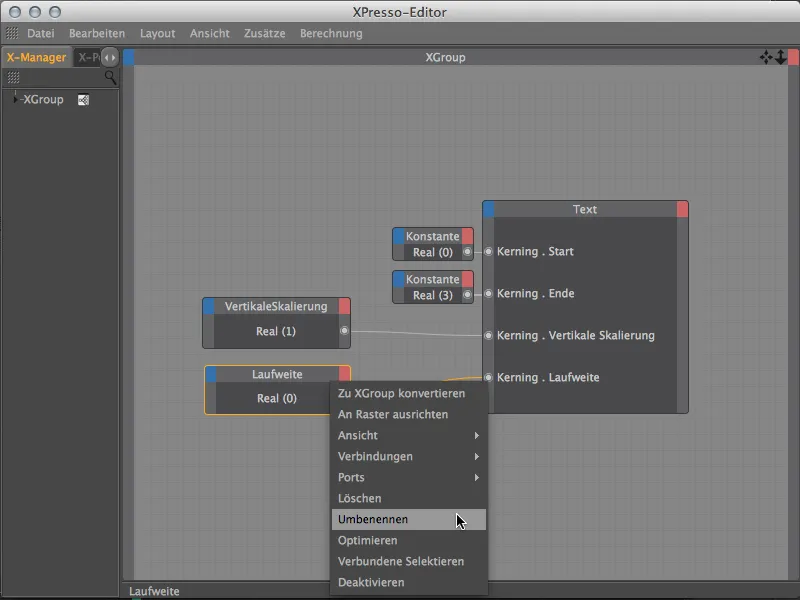Viewport: 800px width, 600px height.
Task: Open the Ansicht submenu in context menu
Action: 409,435
